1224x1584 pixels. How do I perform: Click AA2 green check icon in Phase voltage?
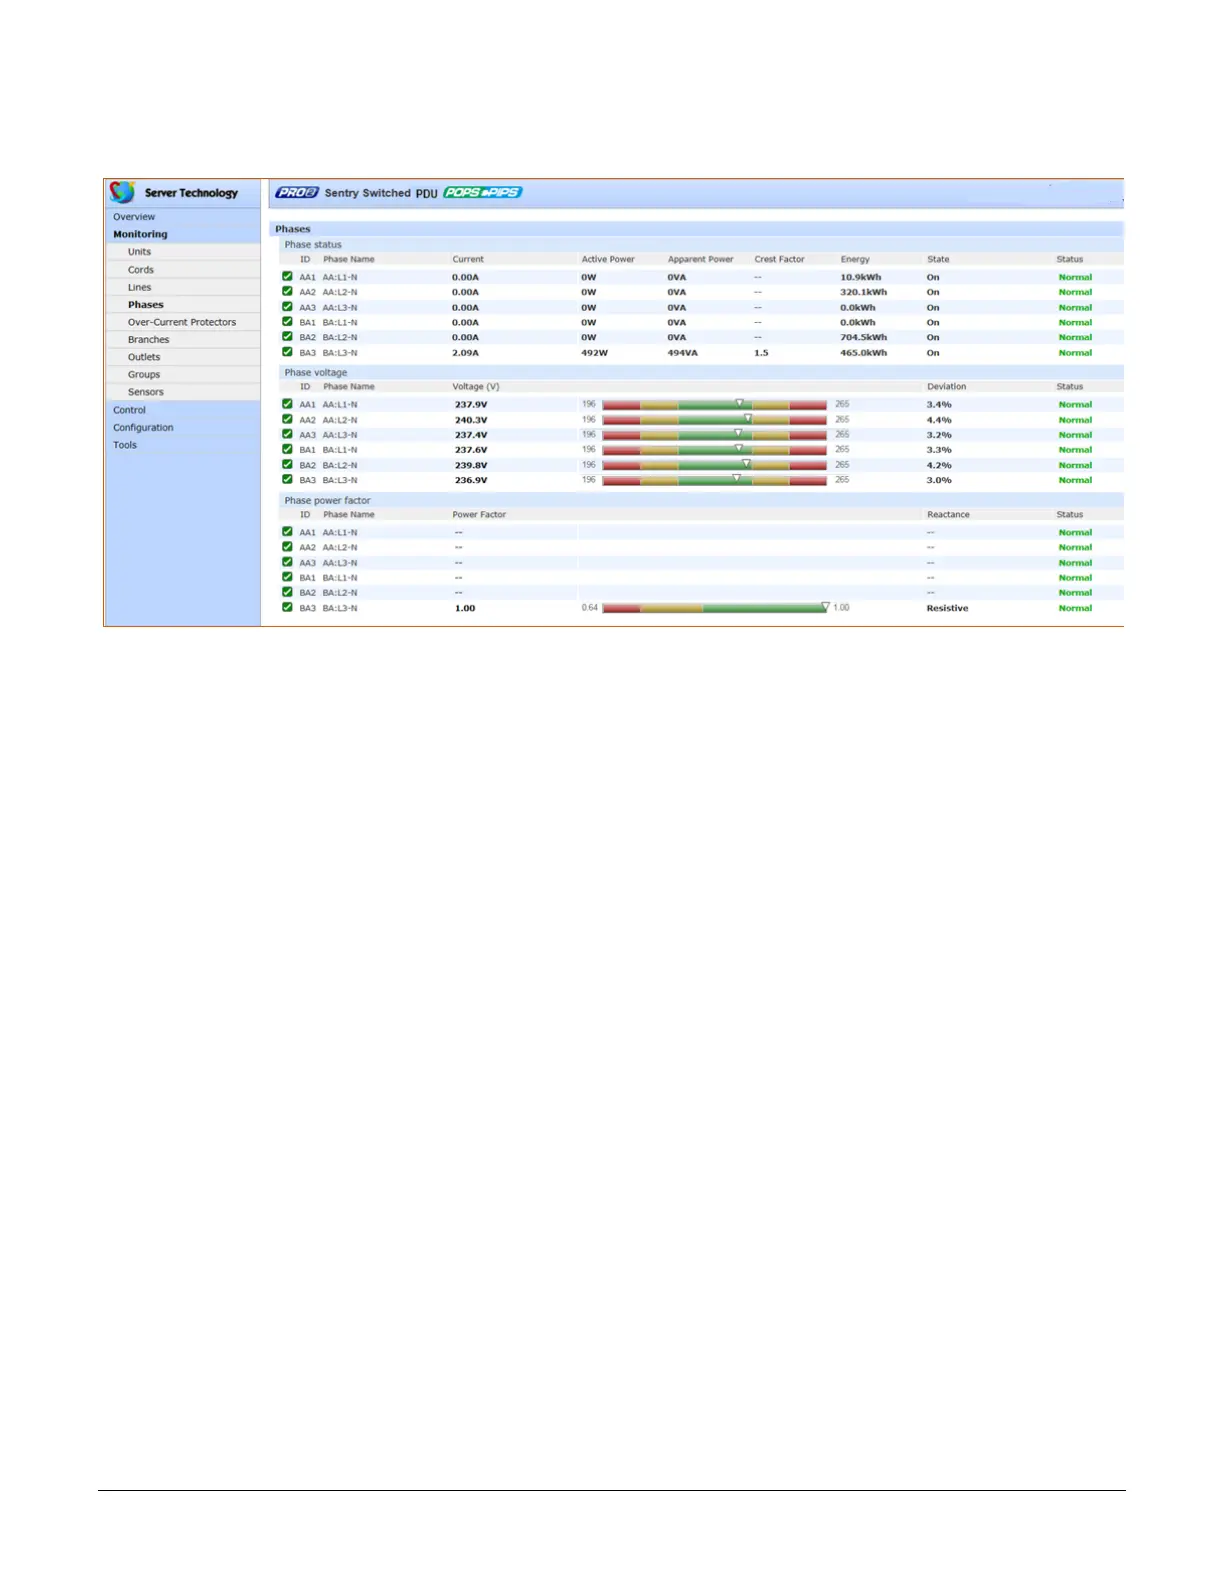coord(288,419)
